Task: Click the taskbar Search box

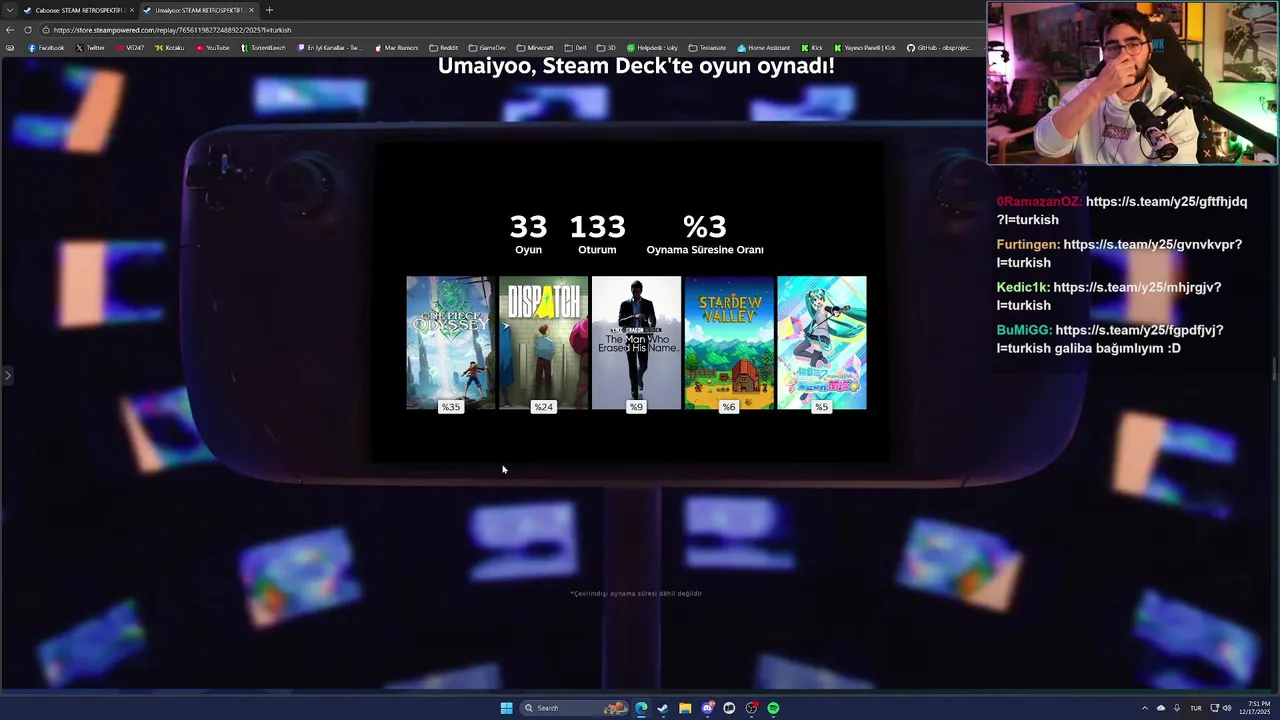Action: [x=575, y=708]
